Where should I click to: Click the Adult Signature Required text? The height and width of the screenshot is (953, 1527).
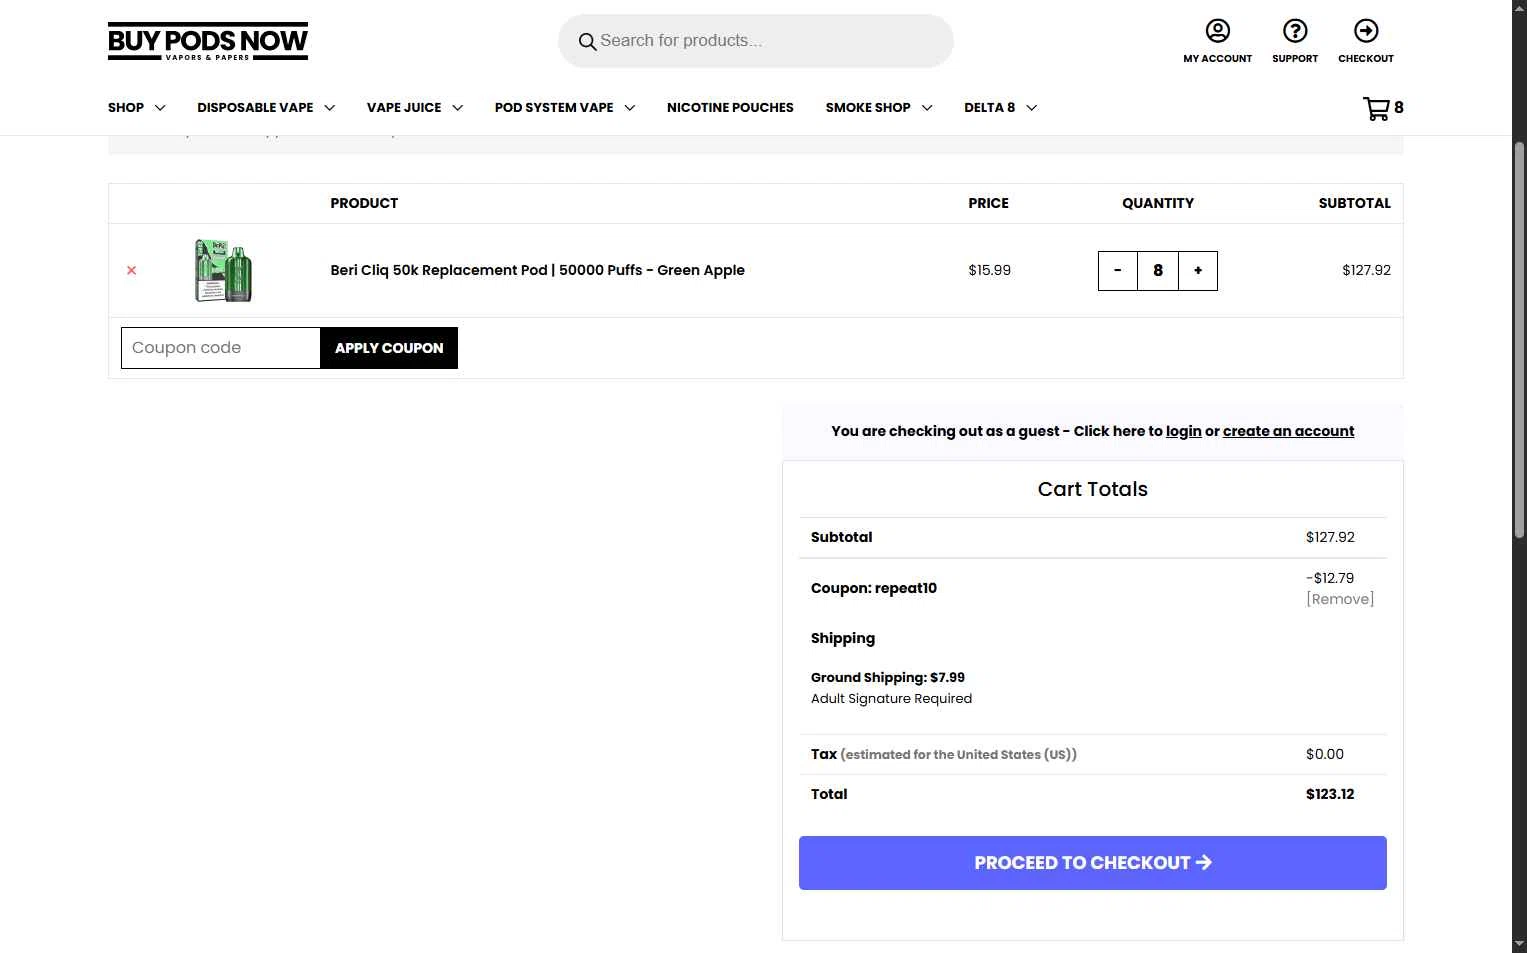(891, 699)
